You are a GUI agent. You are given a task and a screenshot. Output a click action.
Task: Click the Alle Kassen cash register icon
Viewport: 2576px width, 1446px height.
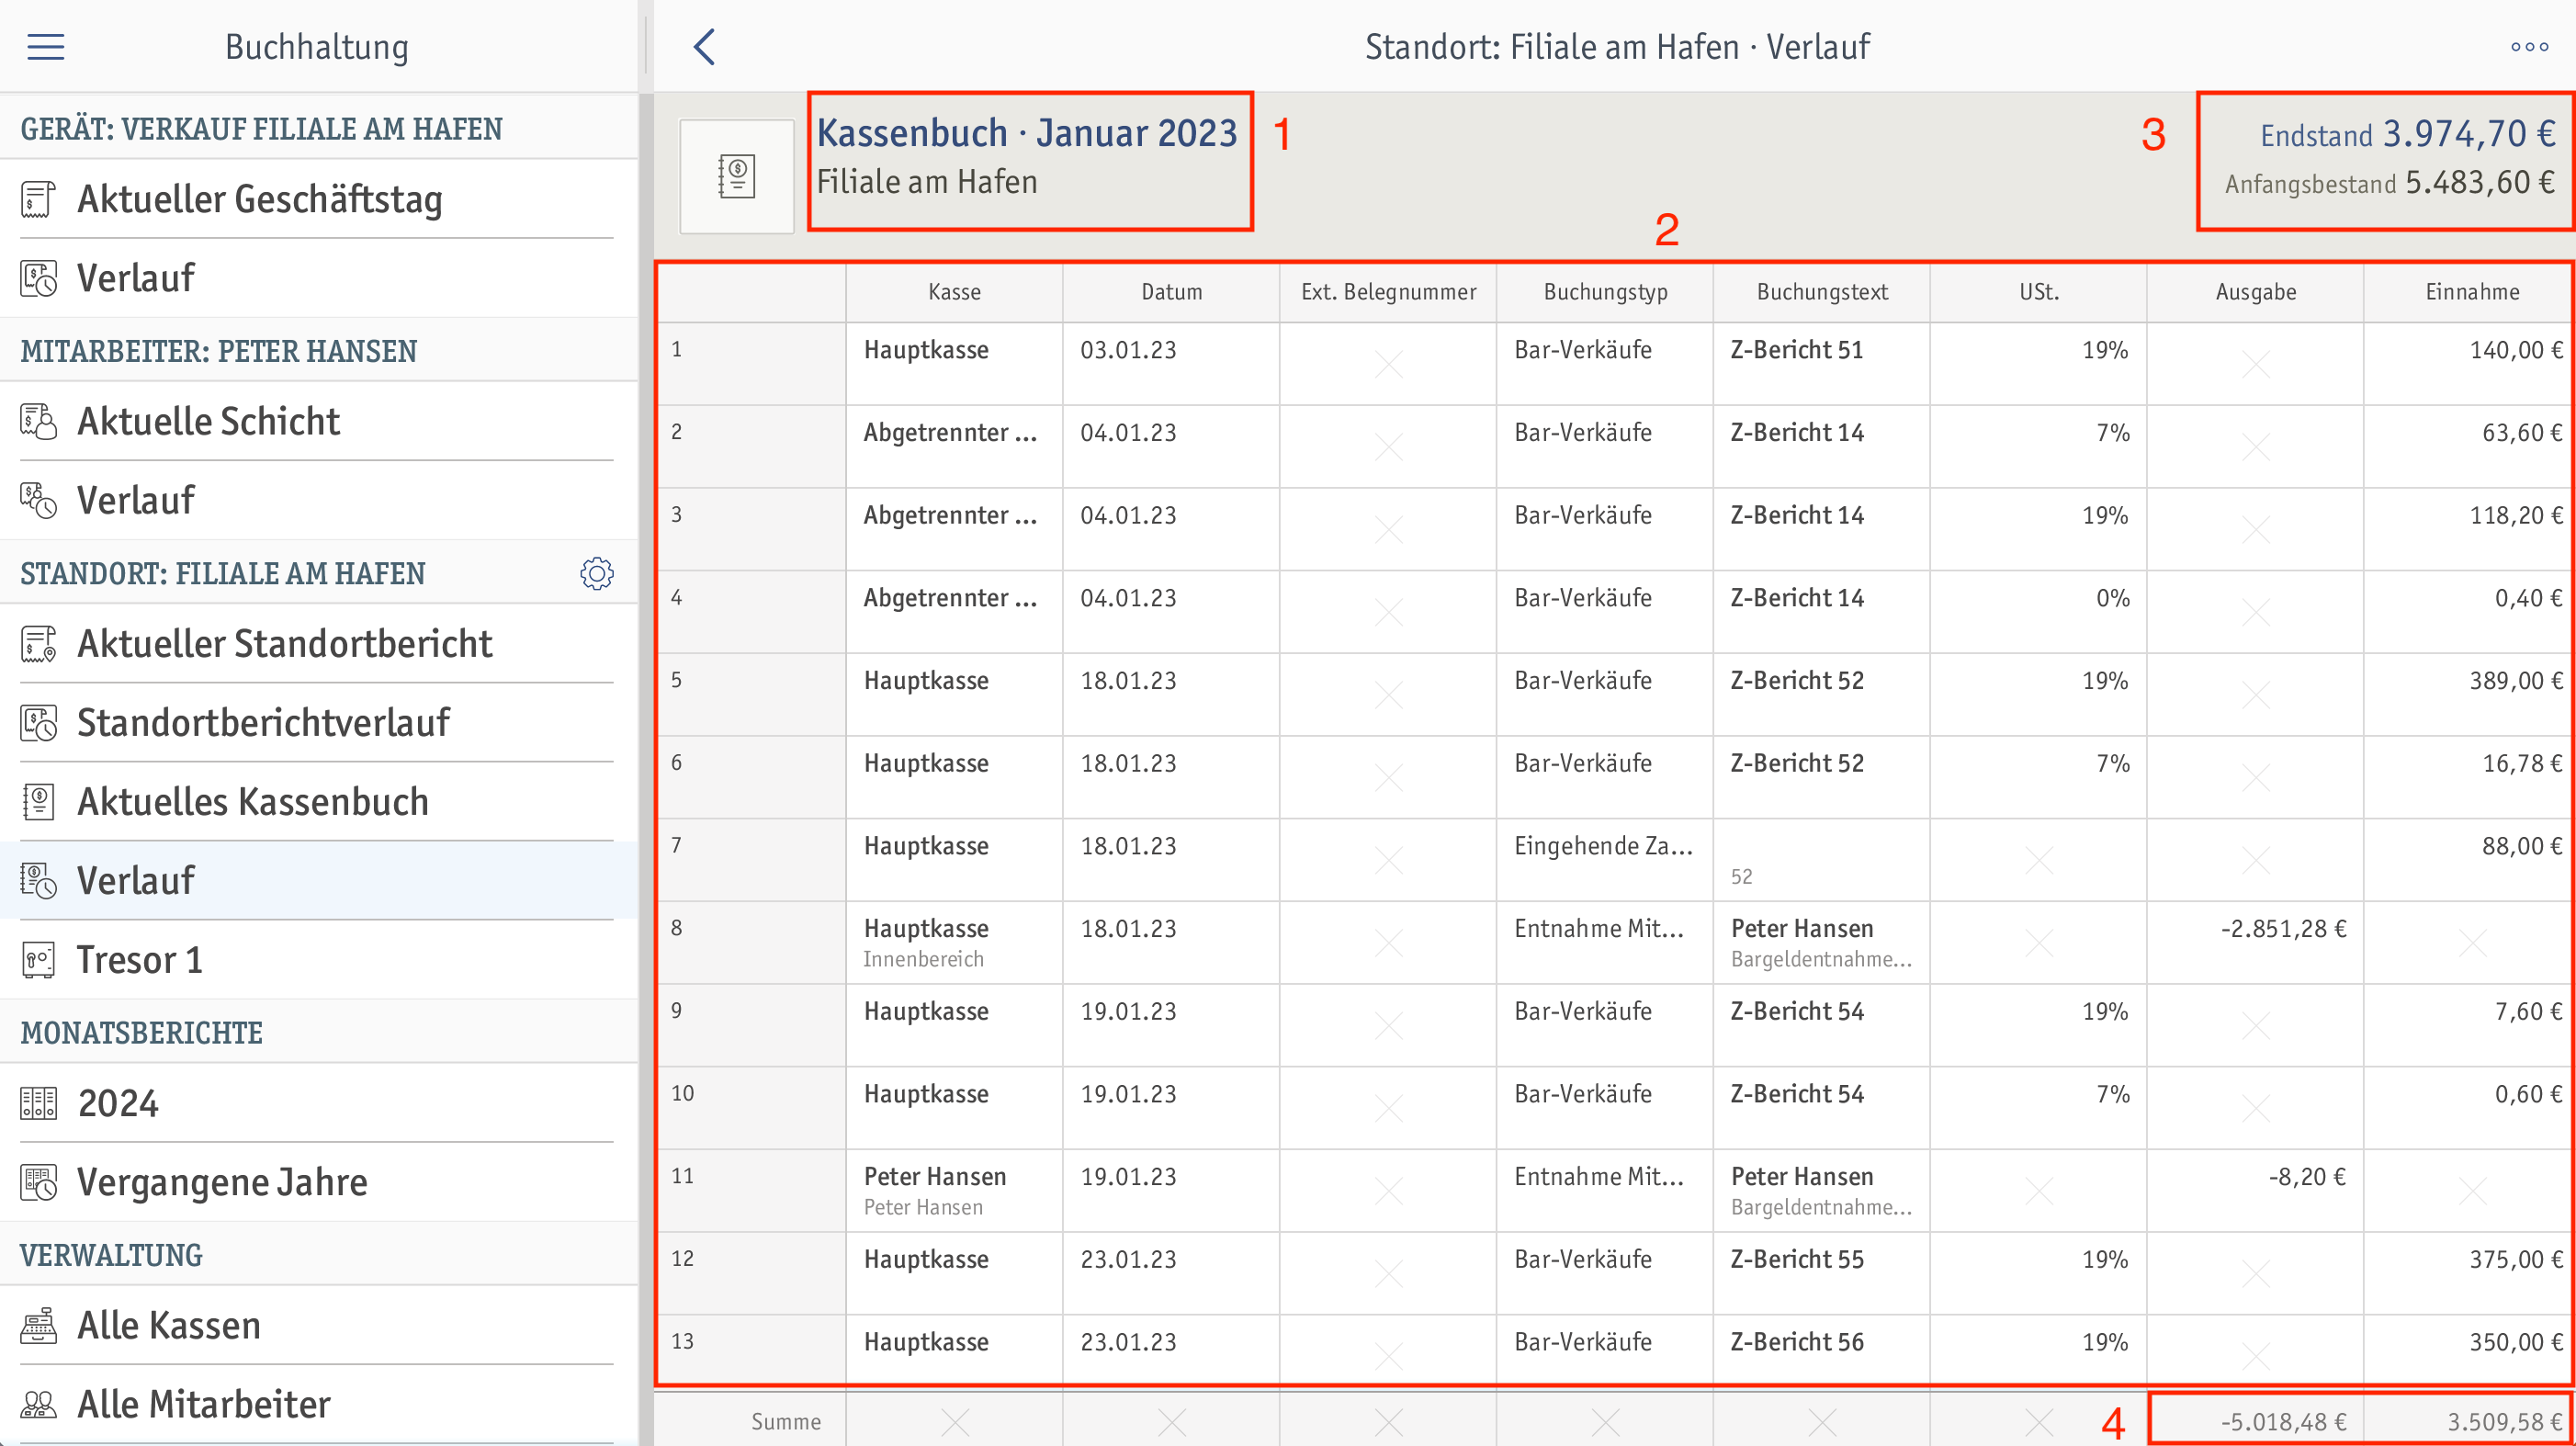[38, 1326]
